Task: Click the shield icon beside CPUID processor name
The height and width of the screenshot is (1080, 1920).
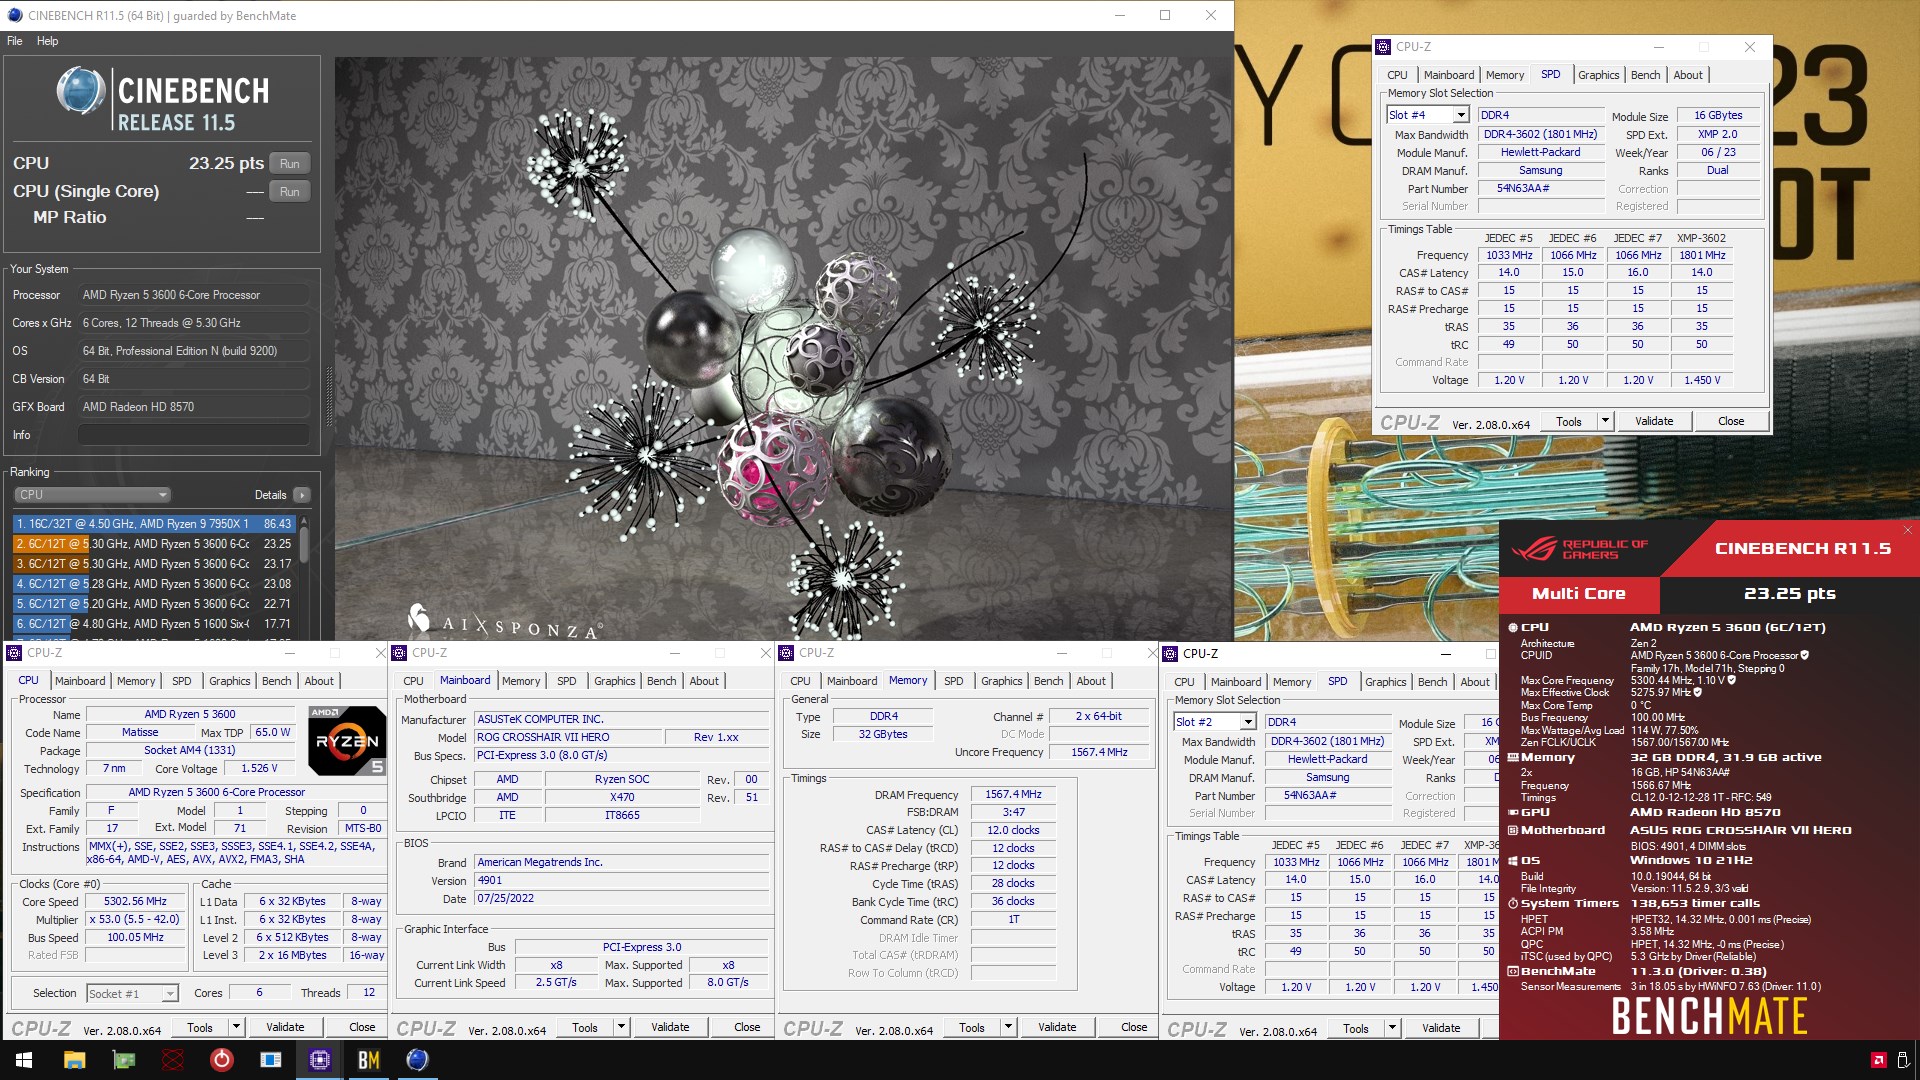Action: pos(1804,656)
